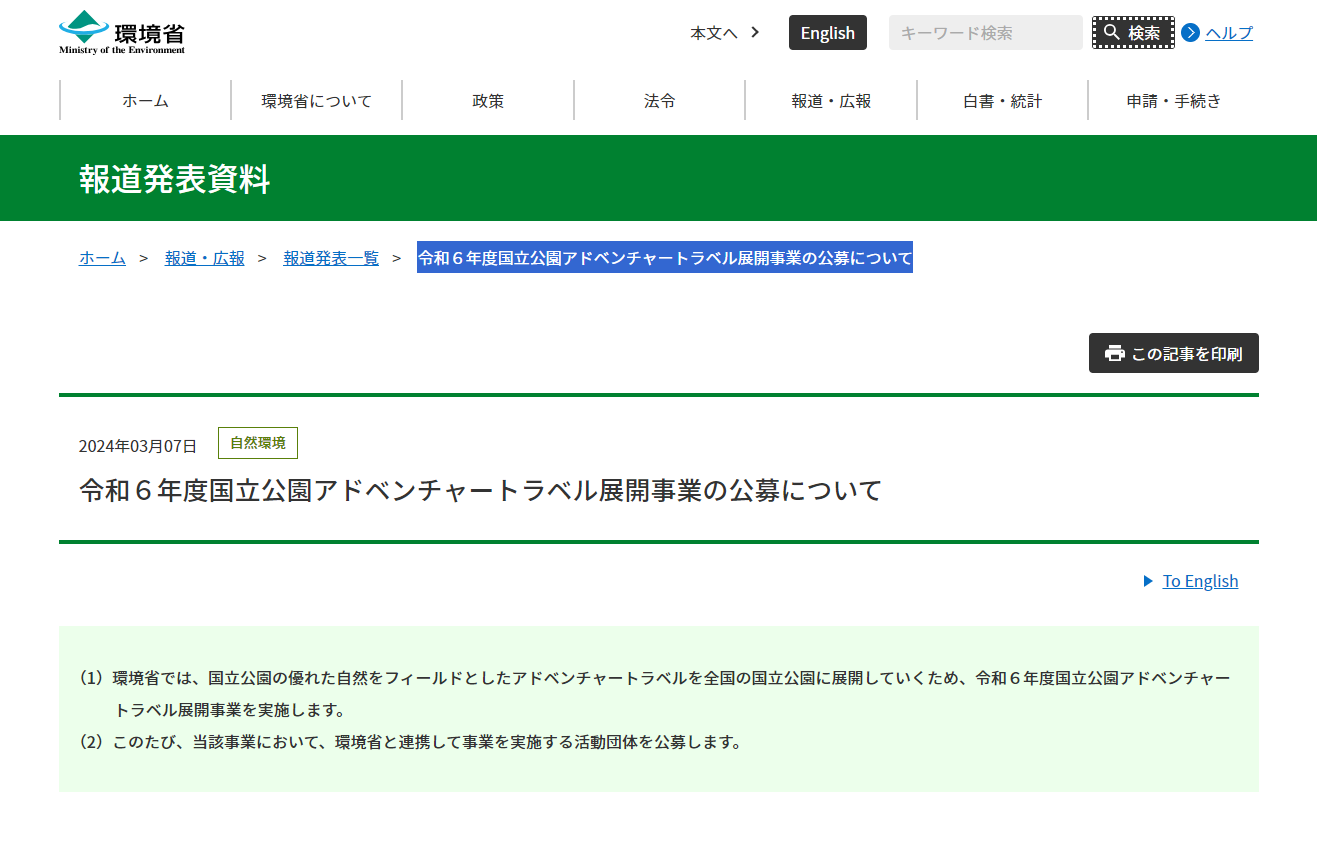Click the Ministry of the Environment logo
The width and height of the screenshot is (1317, 842).
tap(122, 32)
